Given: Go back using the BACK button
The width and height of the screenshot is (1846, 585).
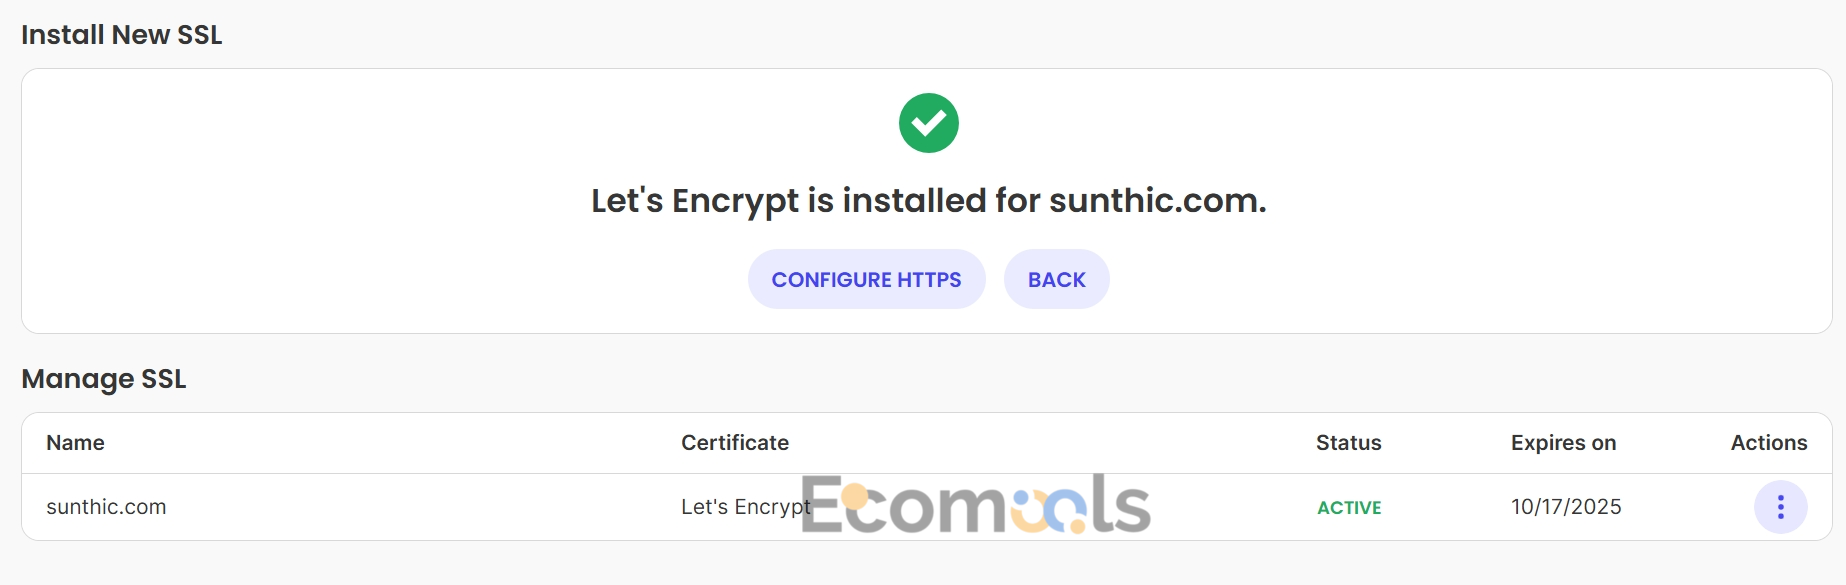Looking at the screenshot, I should pyautogui.click(x=1056, y=279).
